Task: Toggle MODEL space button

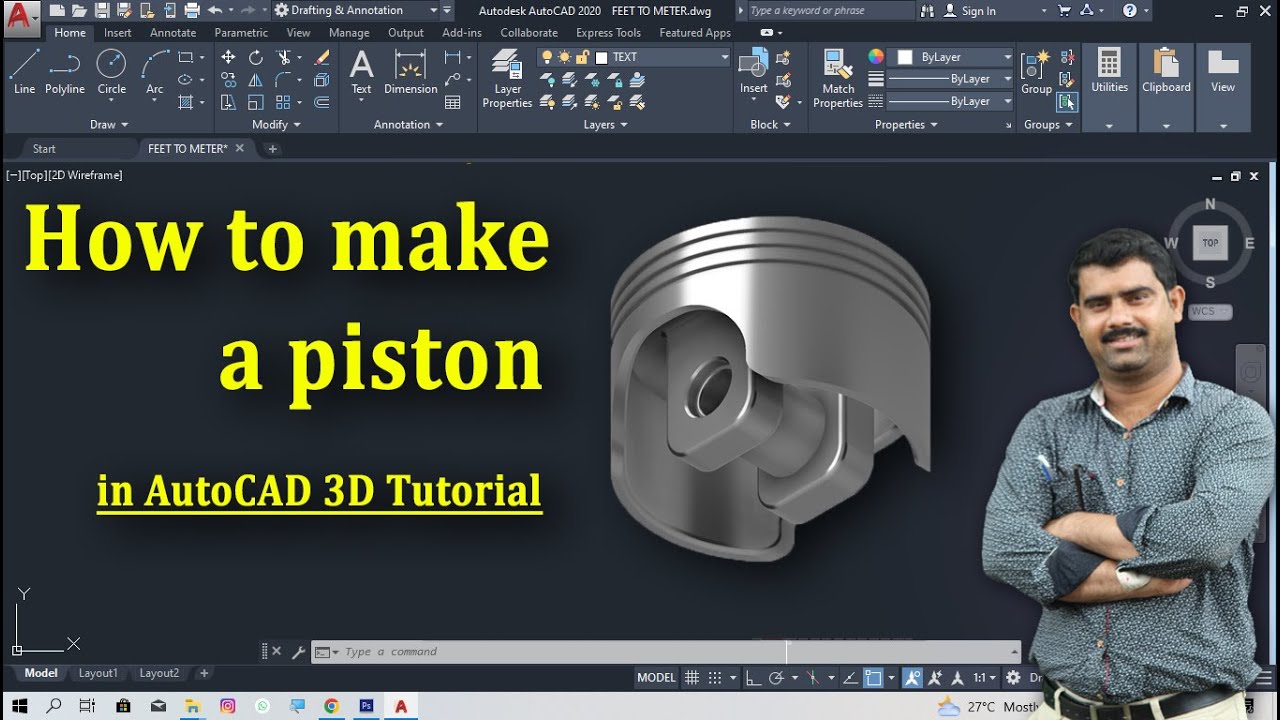Action: coord(656,677)
